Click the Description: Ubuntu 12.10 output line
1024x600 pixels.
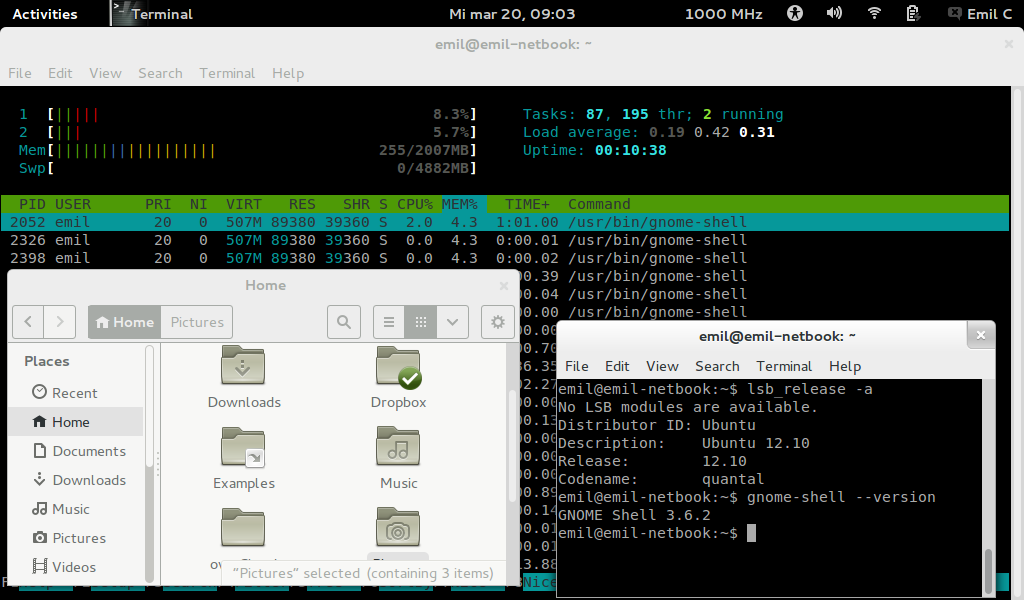(684, 443)
